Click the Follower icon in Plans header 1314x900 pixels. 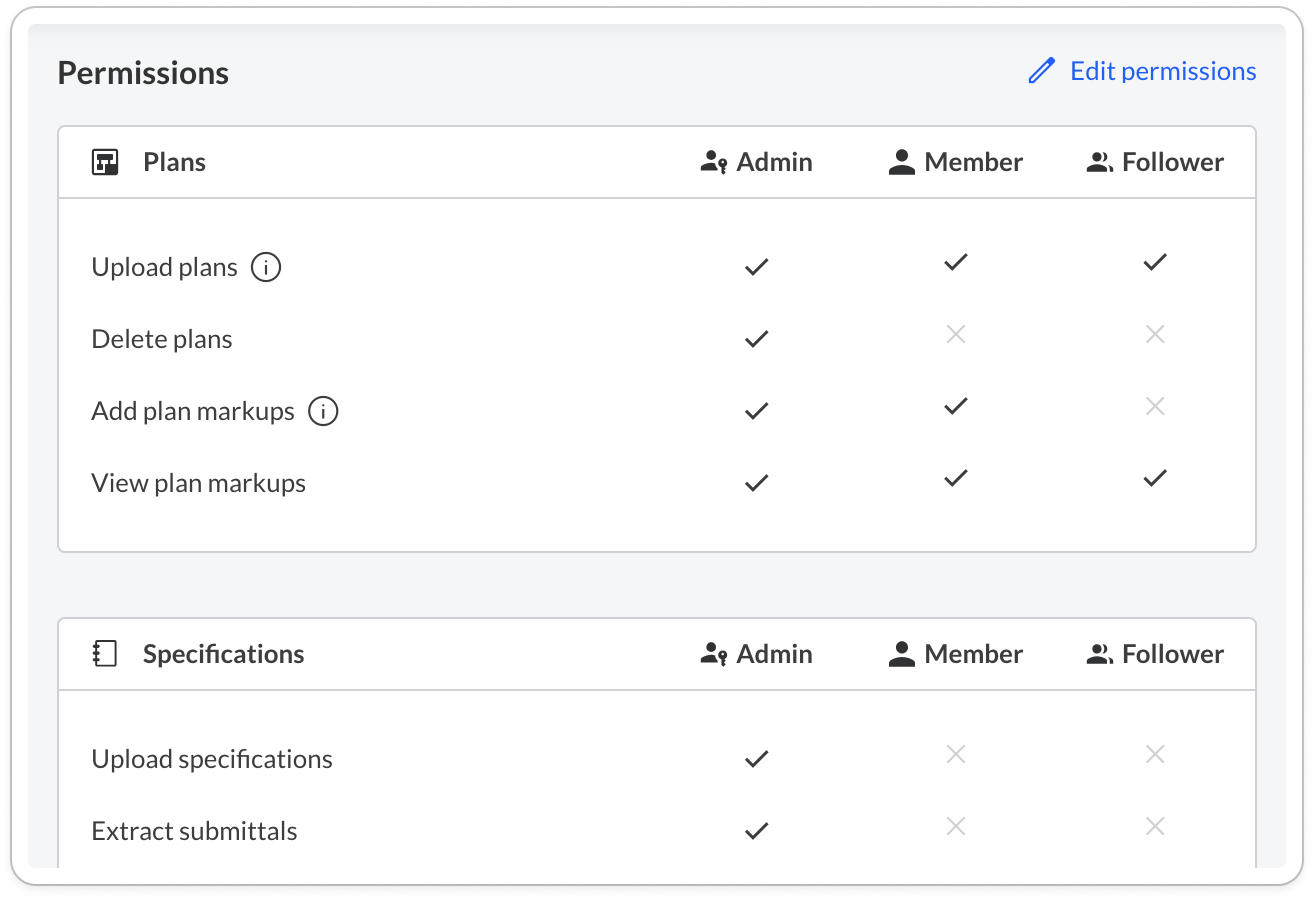1100,162
